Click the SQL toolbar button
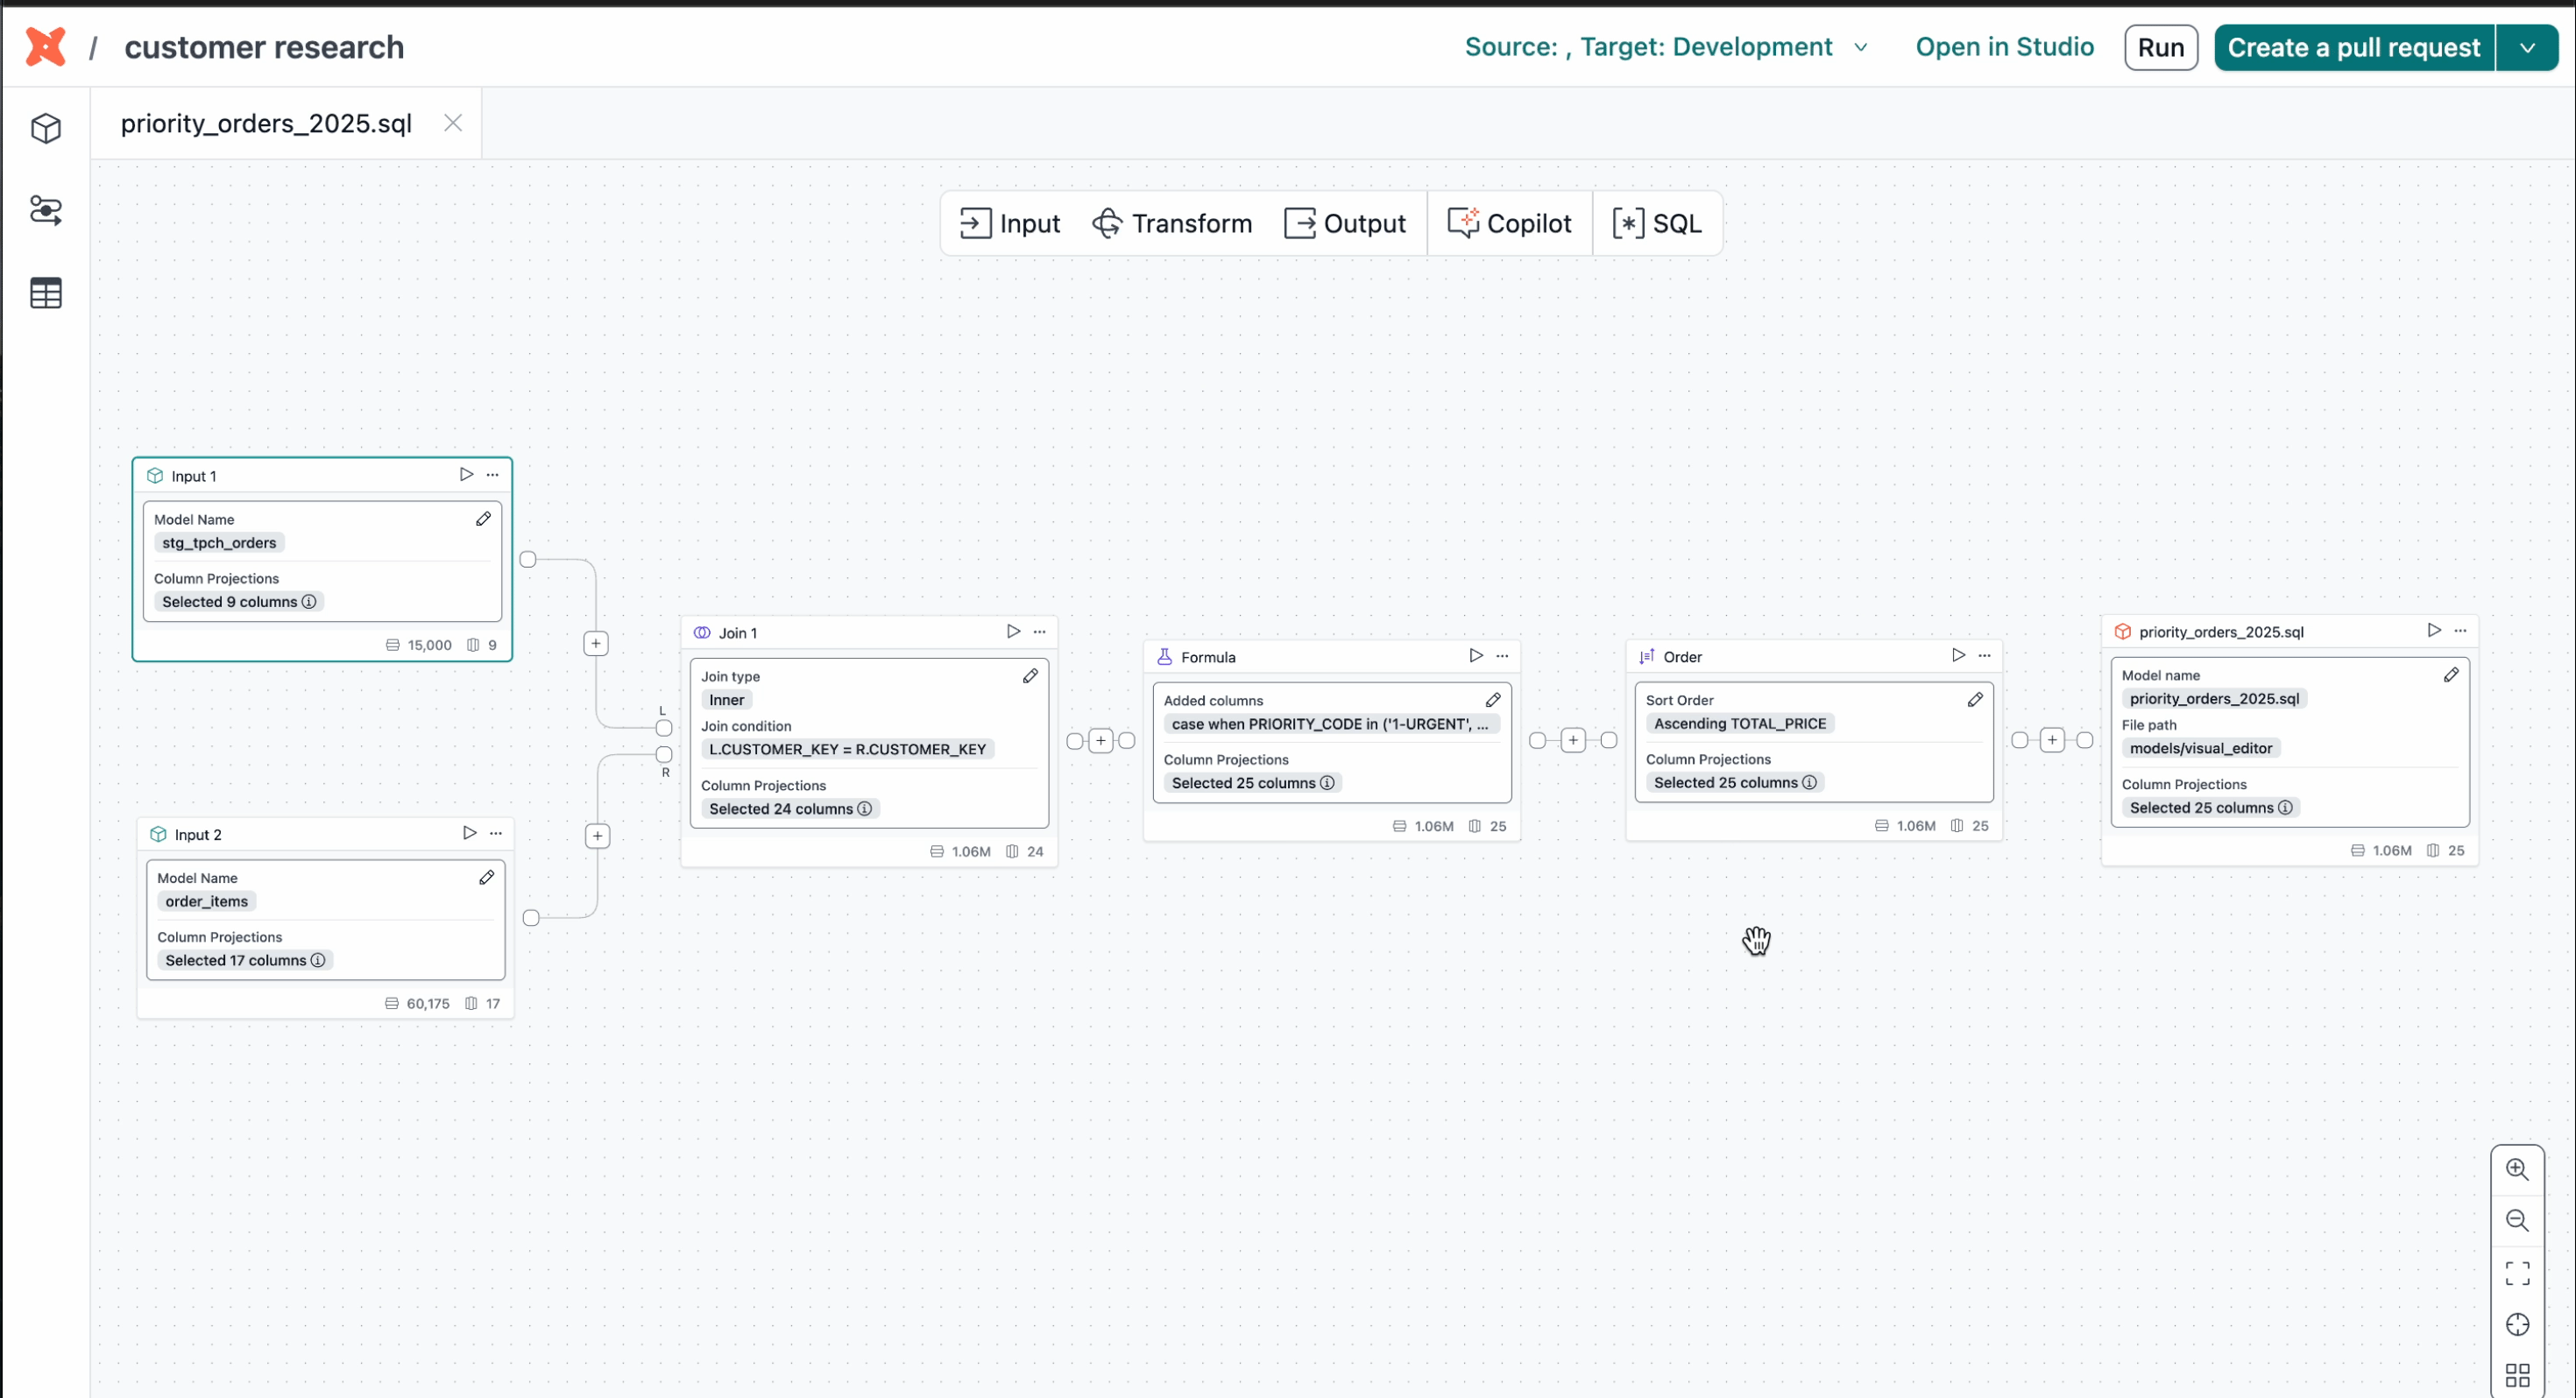Image resolution: width=2576 pixels, height=1398 pixels. [1657, 223]
